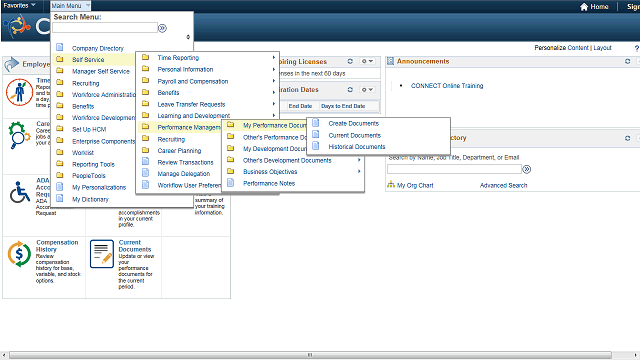
Task: Refresh the Company Directory pagelet
Action: 627,138
